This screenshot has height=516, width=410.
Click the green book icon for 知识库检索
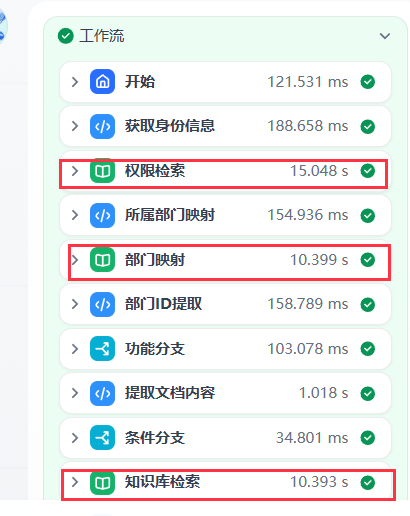click(x=102, y=482)
